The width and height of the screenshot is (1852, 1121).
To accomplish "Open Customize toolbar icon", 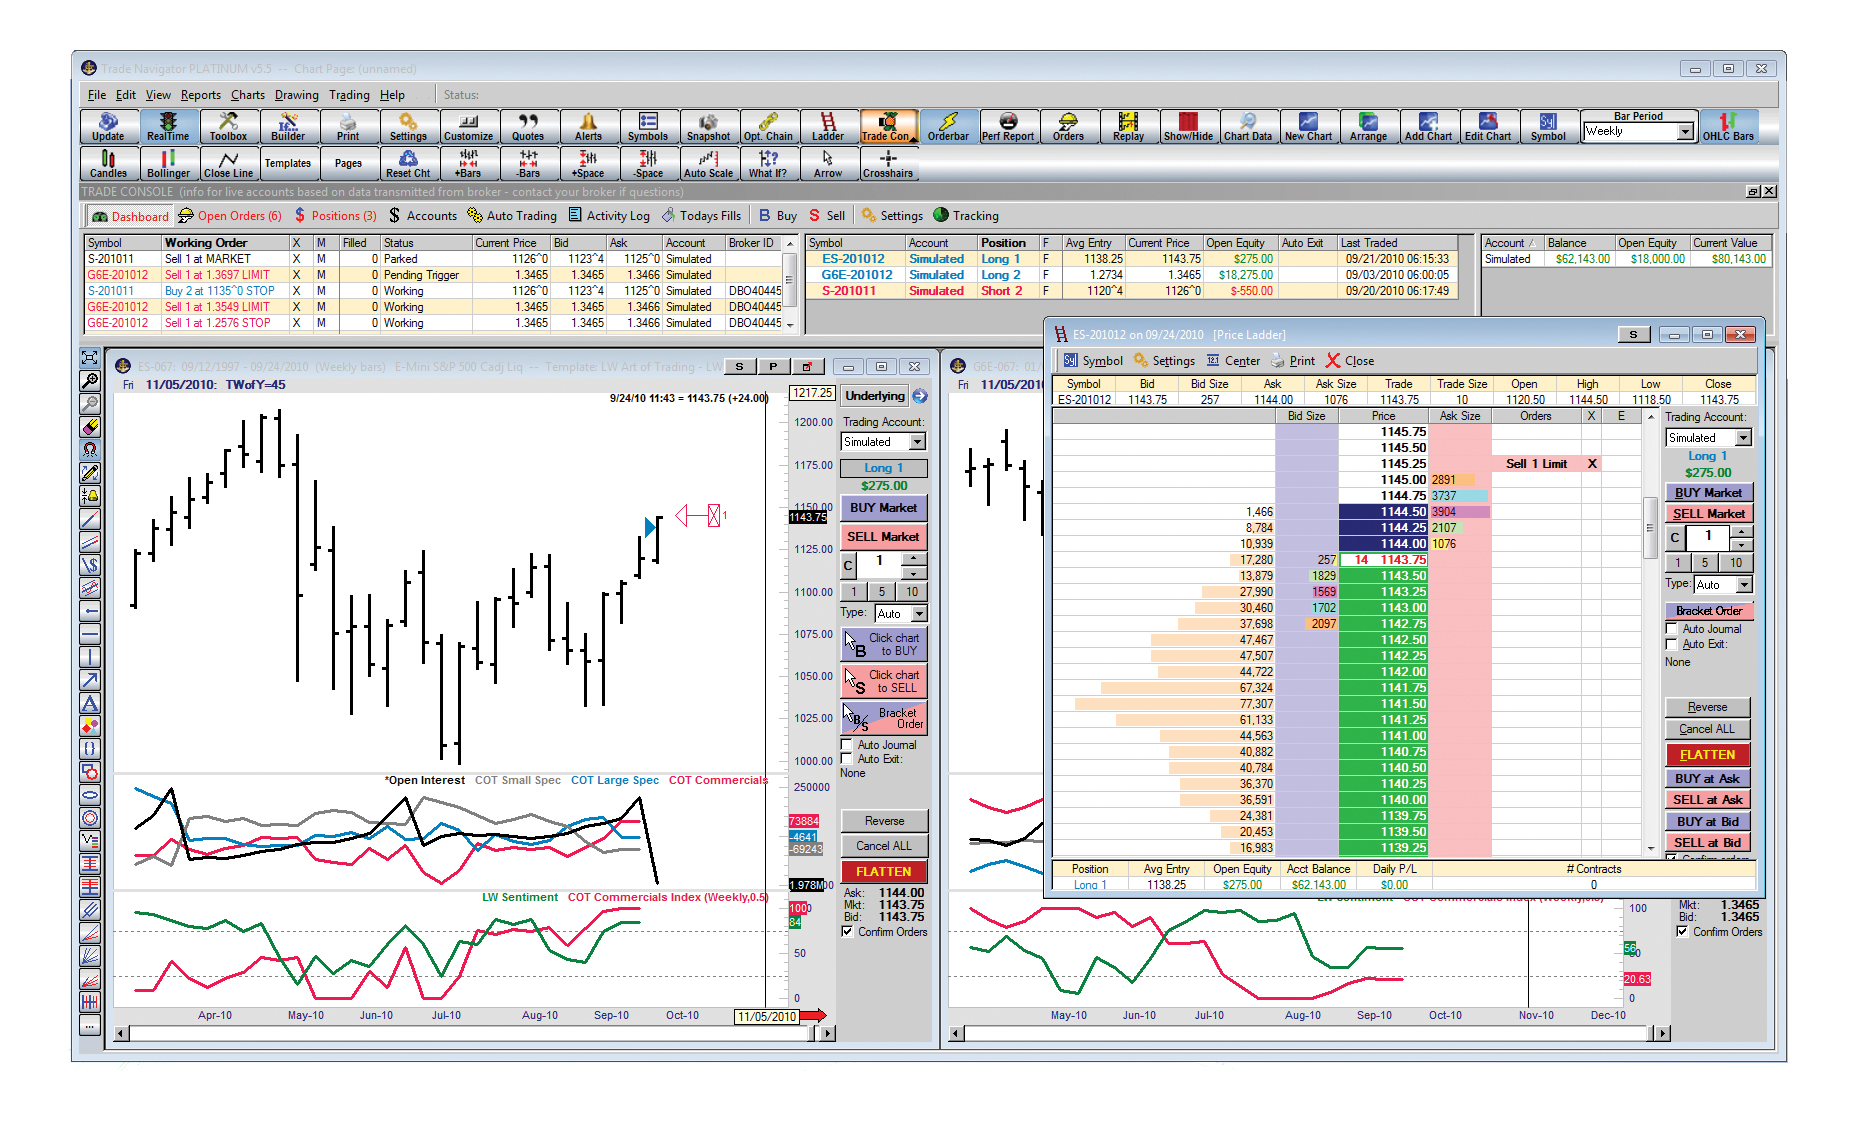I will pos(468,127).
